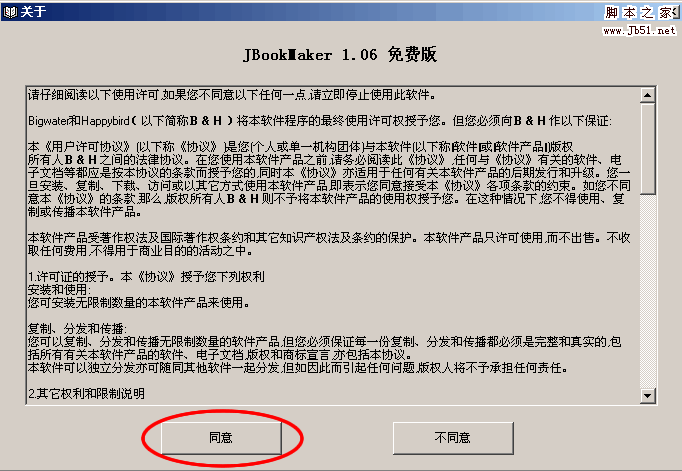
Task: Click the 您可安装无限制数量 sentence
Action: pos(139,303)
